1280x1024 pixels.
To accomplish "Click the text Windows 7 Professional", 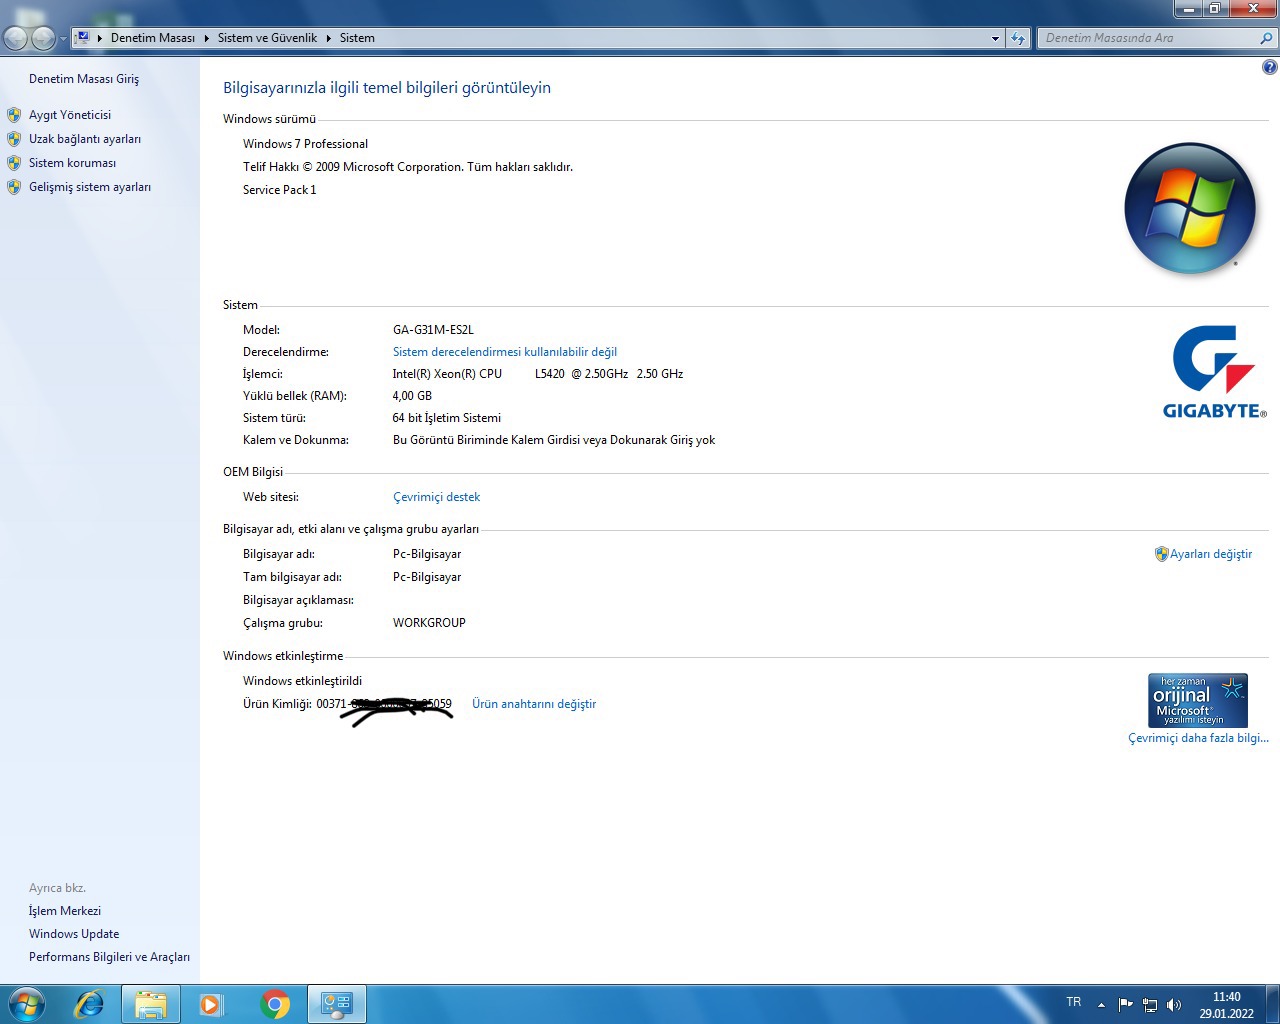I will (305, 144).
